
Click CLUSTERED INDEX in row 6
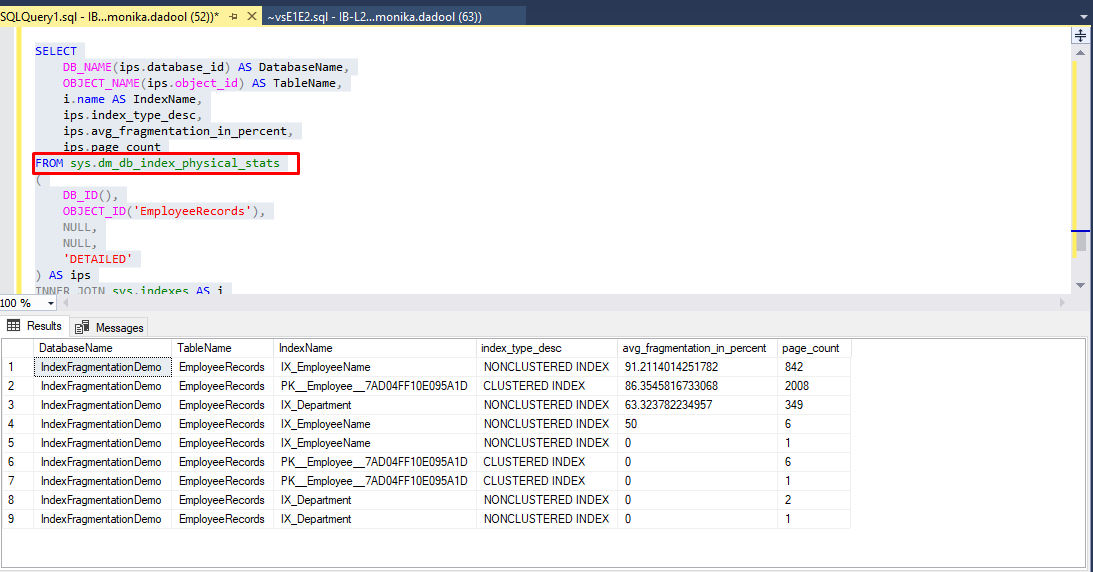tap(534, 462)
